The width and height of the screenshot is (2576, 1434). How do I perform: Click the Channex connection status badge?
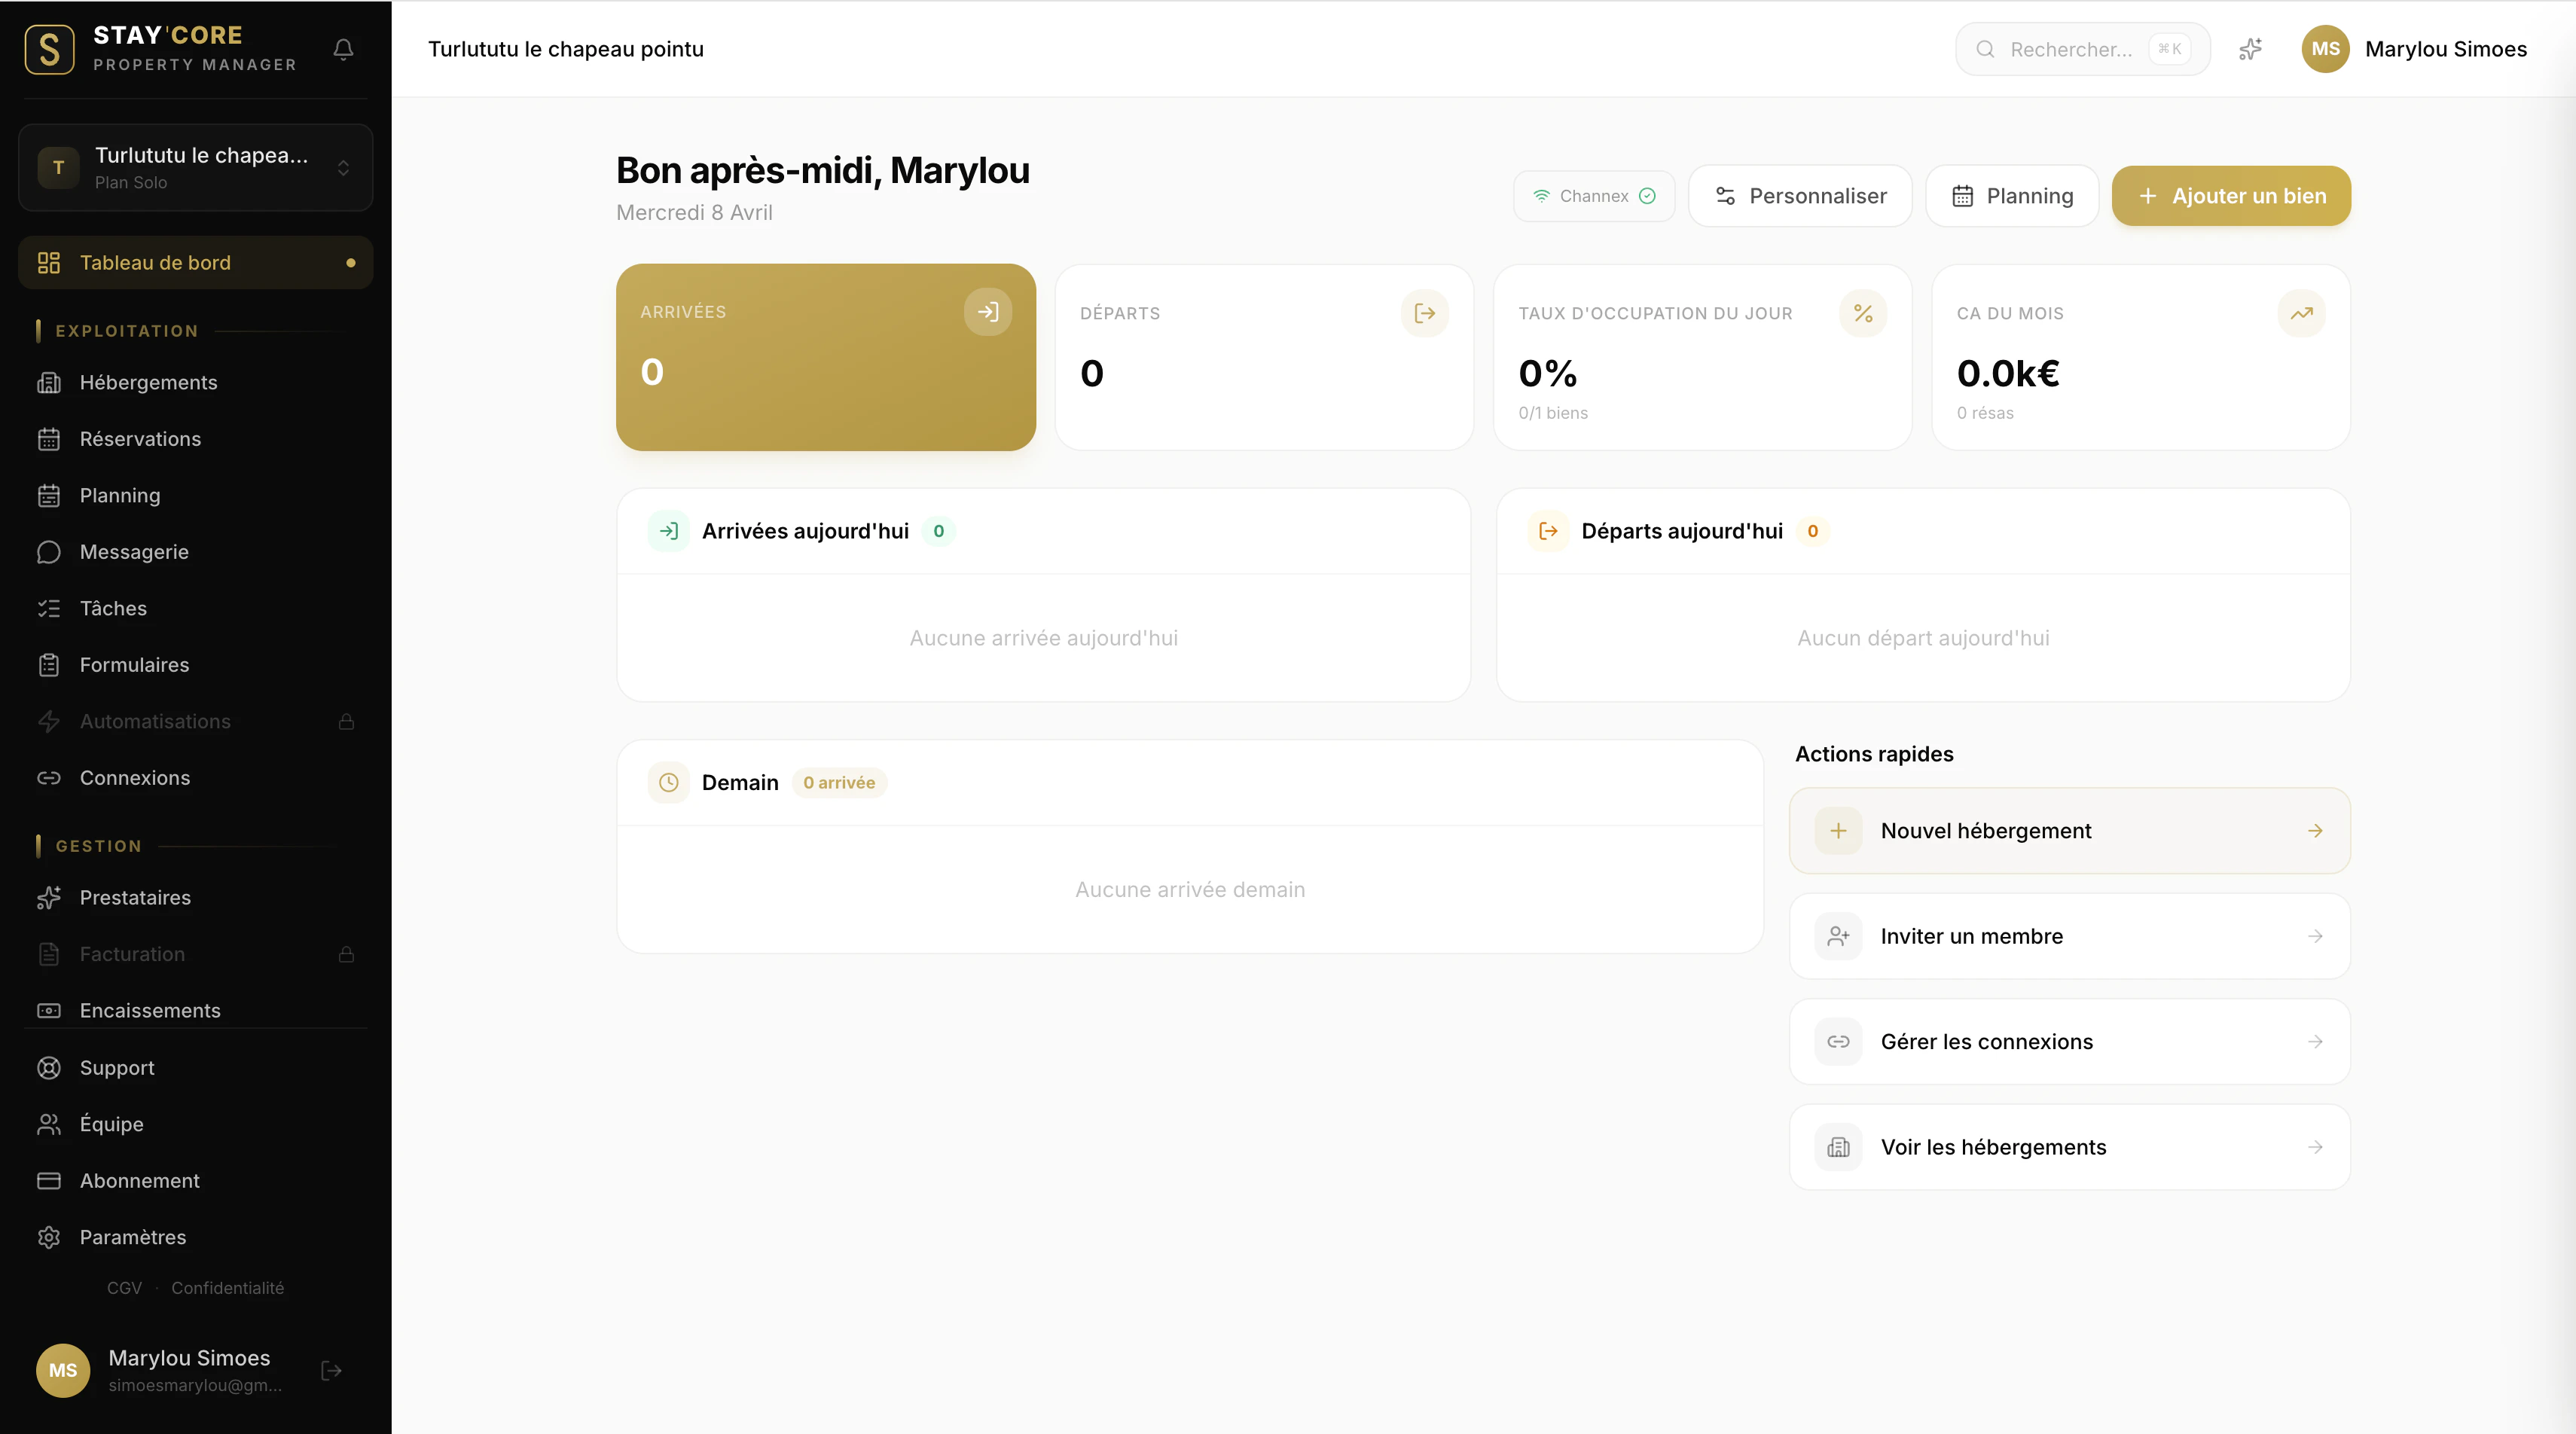coord(1594,196)
